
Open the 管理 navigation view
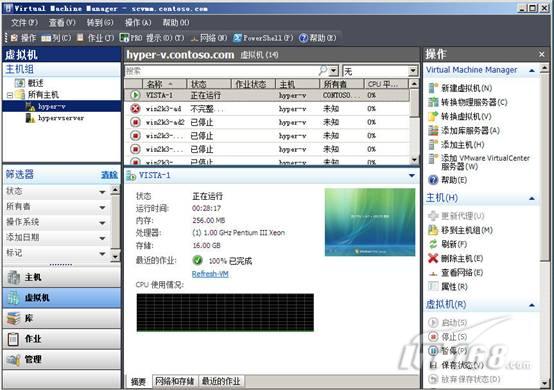click(x=61, y=360)
